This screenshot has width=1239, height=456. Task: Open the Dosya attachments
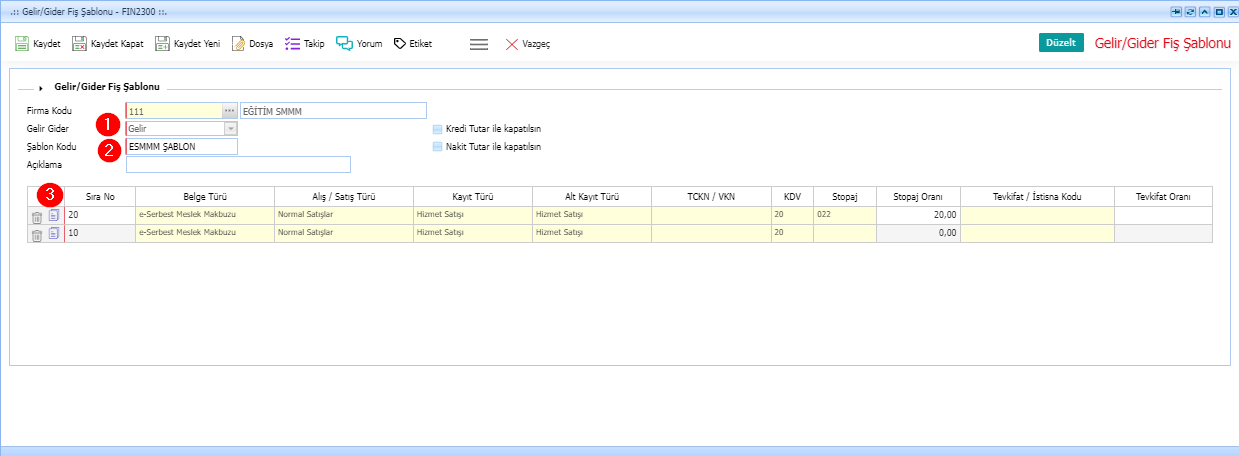coord(252,44)
